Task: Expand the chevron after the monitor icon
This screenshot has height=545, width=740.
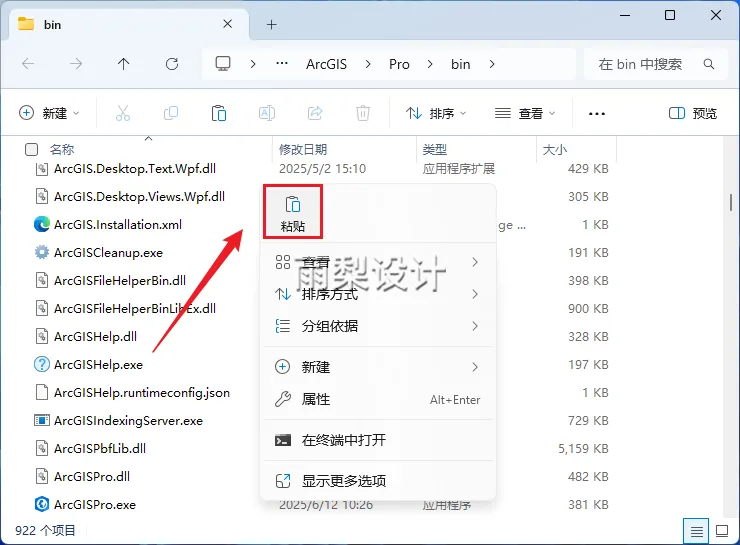Action: click(253, 64)
